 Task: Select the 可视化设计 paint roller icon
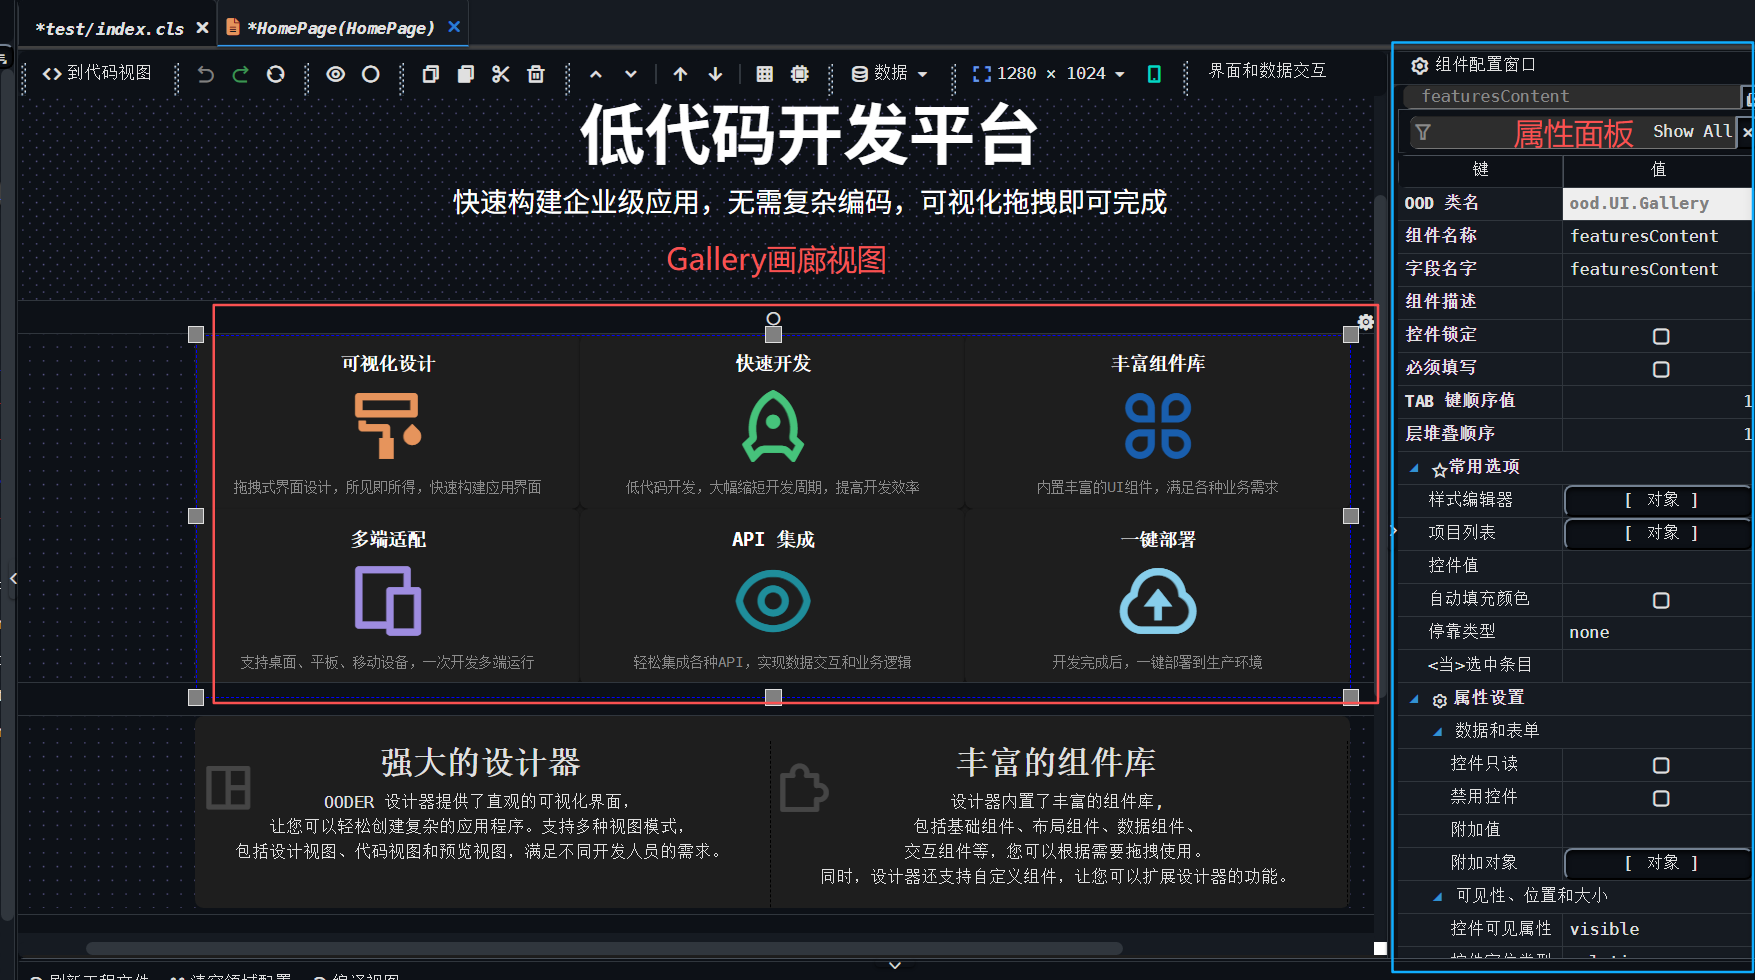(x=388, y=425)
